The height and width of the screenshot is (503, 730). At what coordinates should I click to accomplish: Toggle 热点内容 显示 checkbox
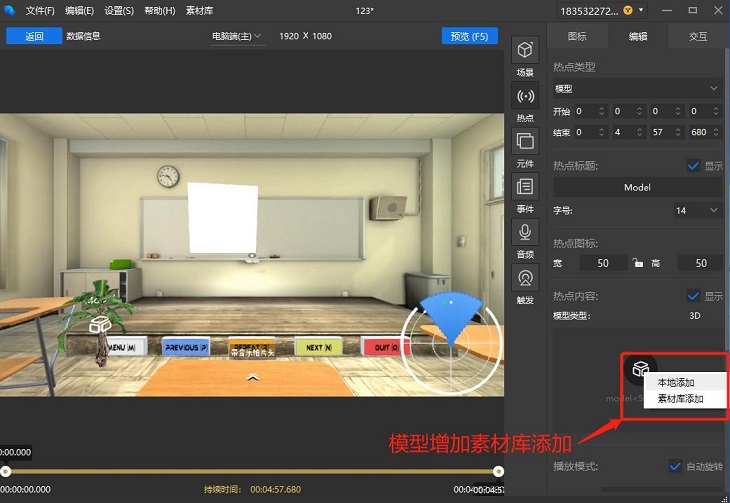click(x=693, y=296)
